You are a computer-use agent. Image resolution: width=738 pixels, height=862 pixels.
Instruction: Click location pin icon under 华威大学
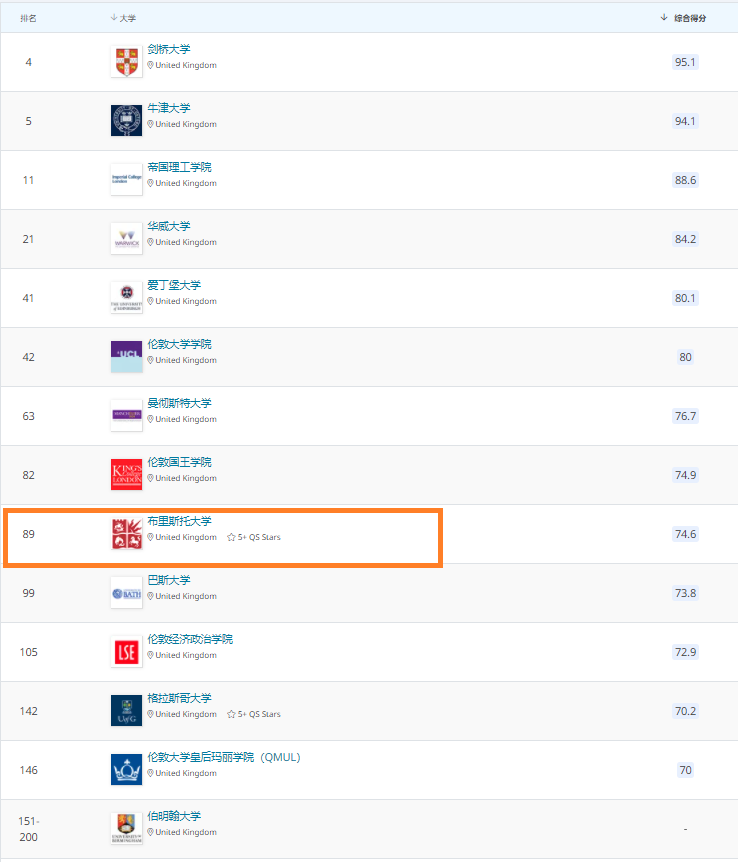point(150,242)
